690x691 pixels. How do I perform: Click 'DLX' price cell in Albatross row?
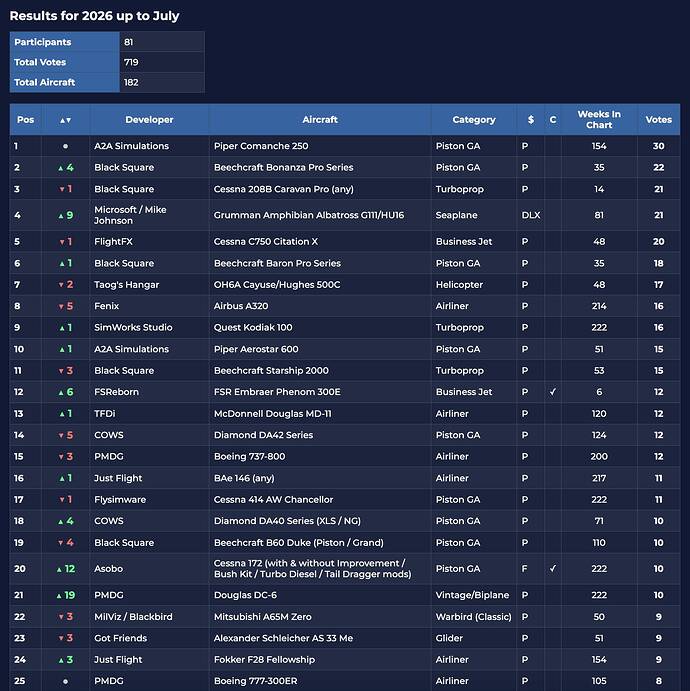coord(530,215)
